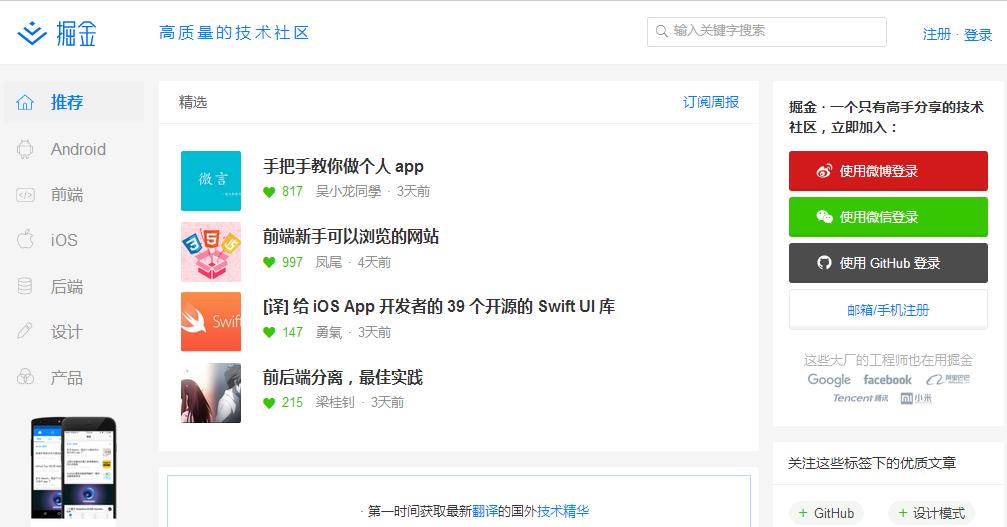Log in with 使用微信登录 button
The image size is (1007, 527).
pos(888,217)
